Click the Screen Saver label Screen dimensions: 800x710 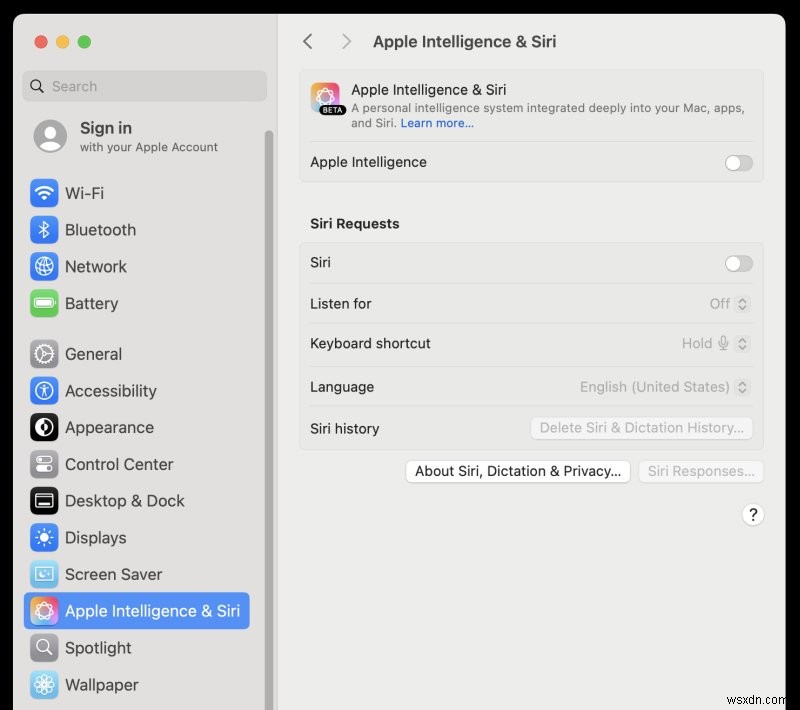(114, 574)
